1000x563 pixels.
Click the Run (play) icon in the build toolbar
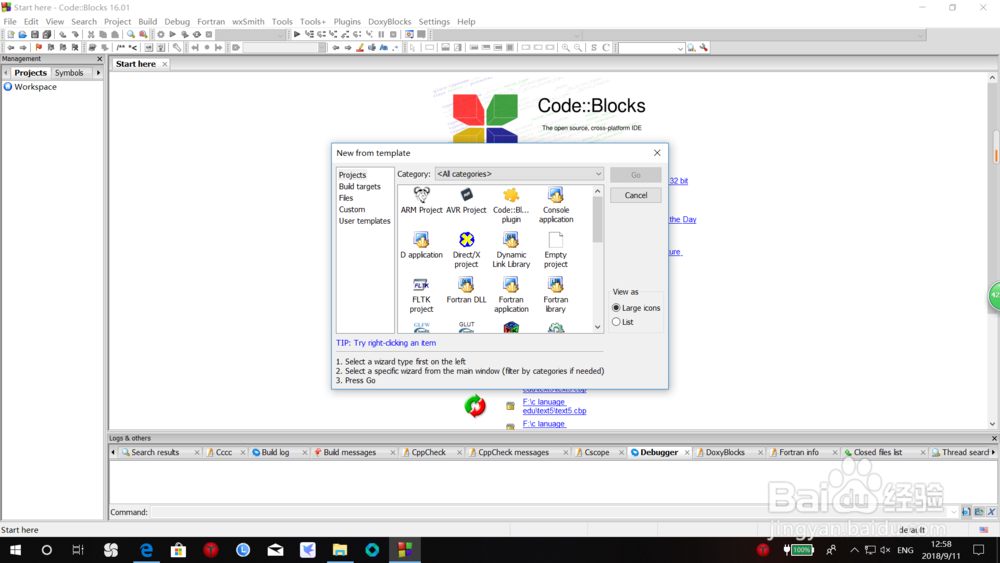(173, 34)
